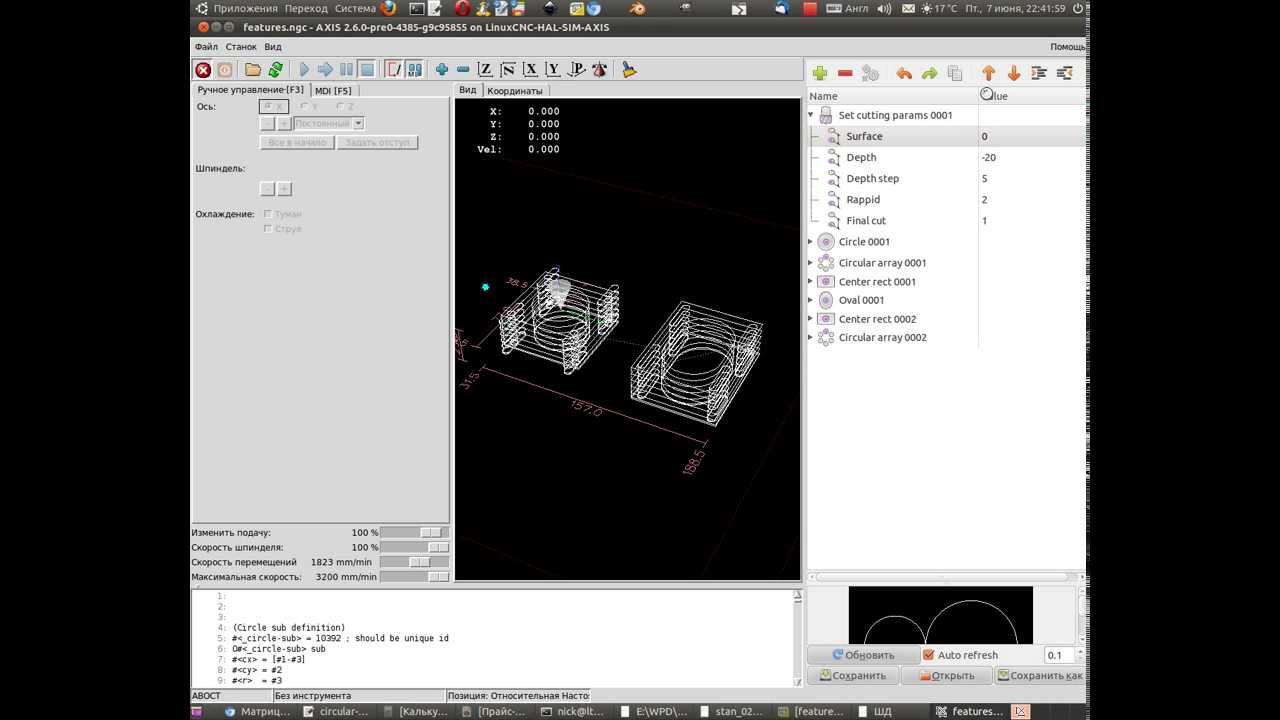Click Задать отступ button

[377, 143]
